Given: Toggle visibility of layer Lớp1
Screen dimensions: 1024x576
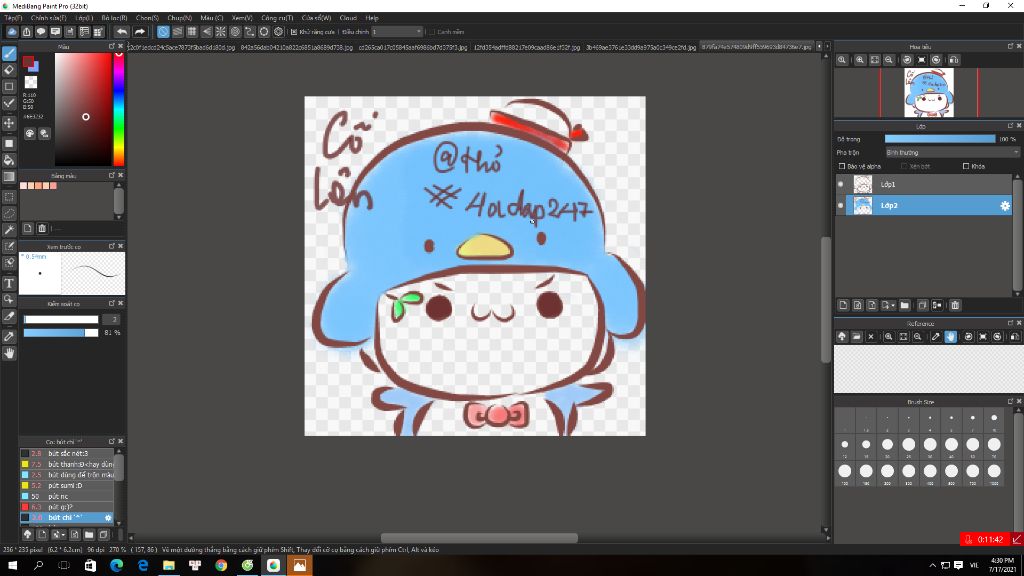Looking at the screenshot, I should [840, 185].
